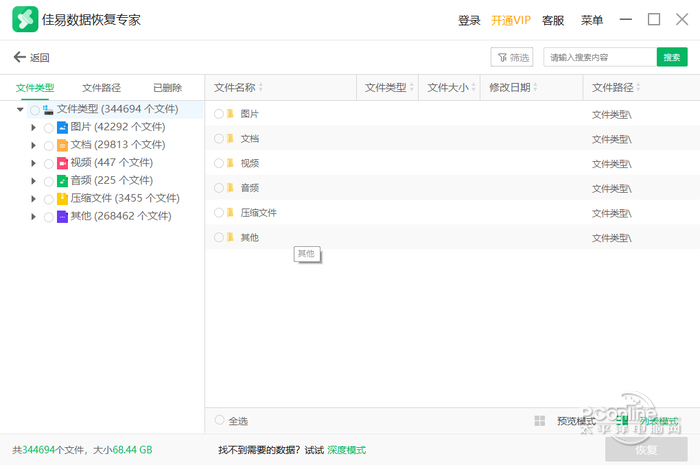This screenshot has width=700, height=465.
Task: Open the 已删除 tab
Action: tap(167, 88)
